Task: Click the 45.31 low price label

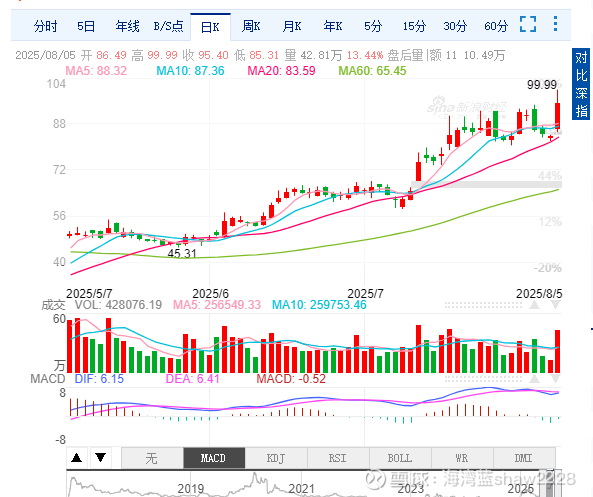Action: [182, 253]
